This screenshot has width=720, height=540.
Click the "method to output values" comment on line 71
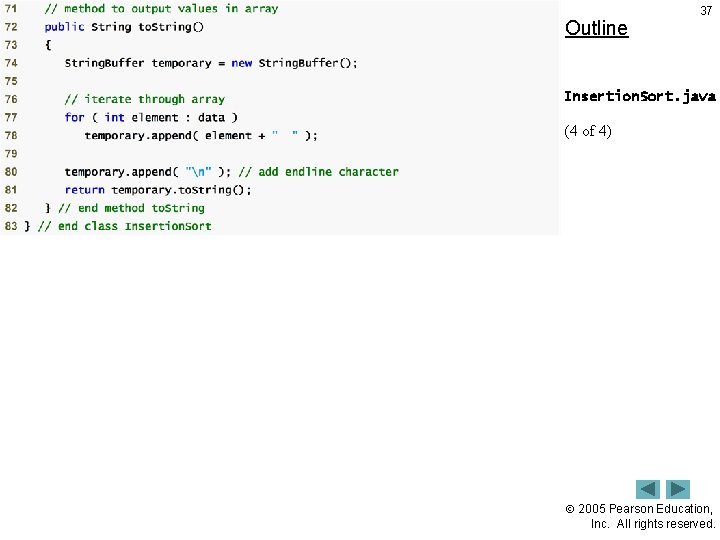tap(161, 9)
